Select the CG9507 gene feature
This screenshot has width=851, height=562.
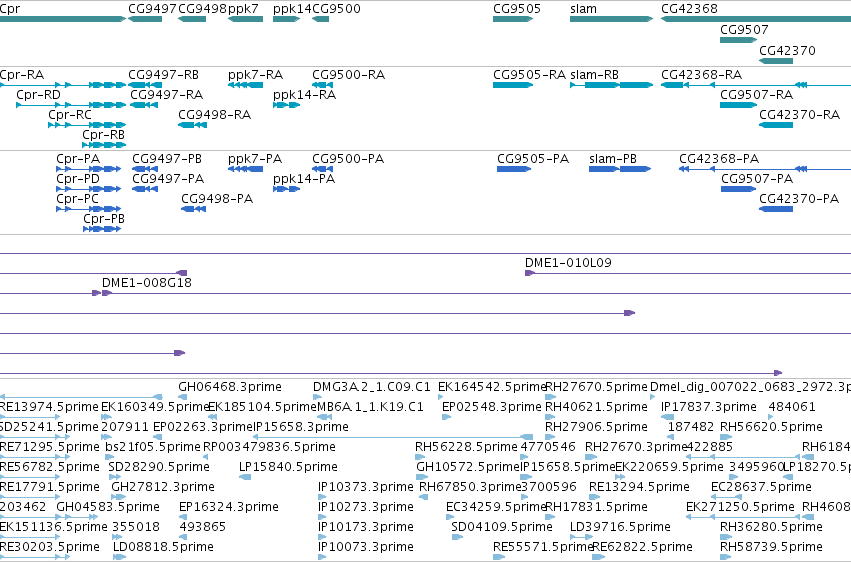pyautogui.click(x=738, y=40)
